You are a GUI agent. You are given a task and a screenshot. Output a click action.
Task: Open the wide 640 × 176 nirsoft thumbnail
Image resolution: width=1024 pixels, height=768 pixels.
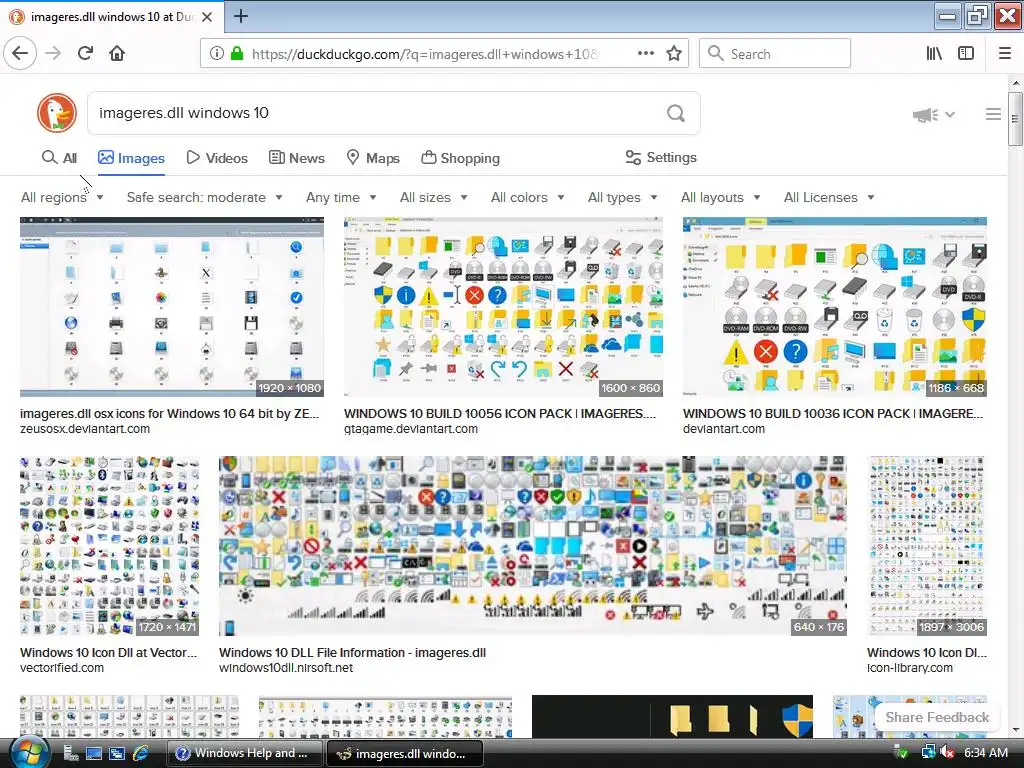click(533, 546)
